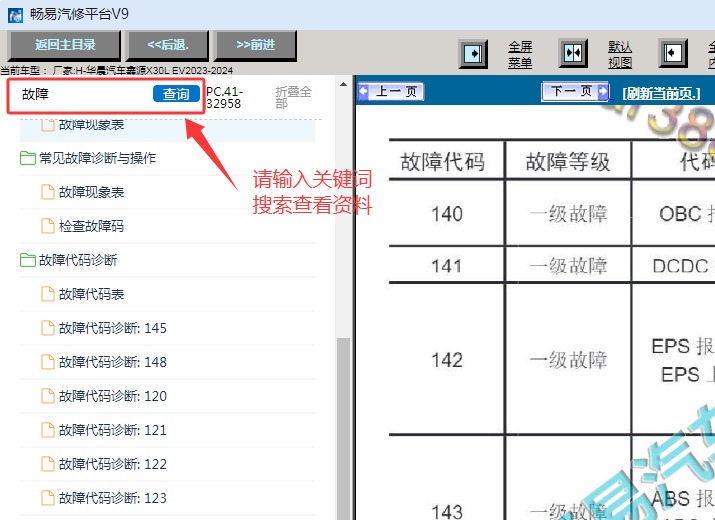This screenshot has width=715, height=520.
Task: Select the 默认视图 text label
Action: point(620,54)
